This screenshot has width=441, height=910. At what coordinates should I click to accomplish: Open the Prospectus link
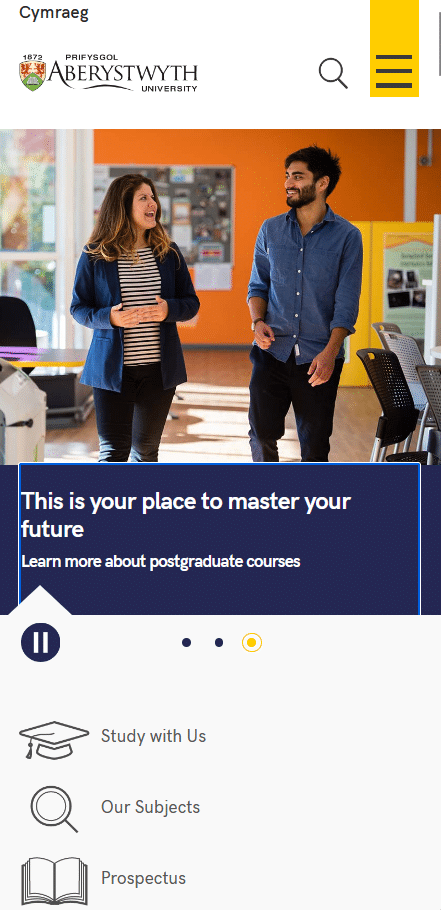[x=143, y=878]
